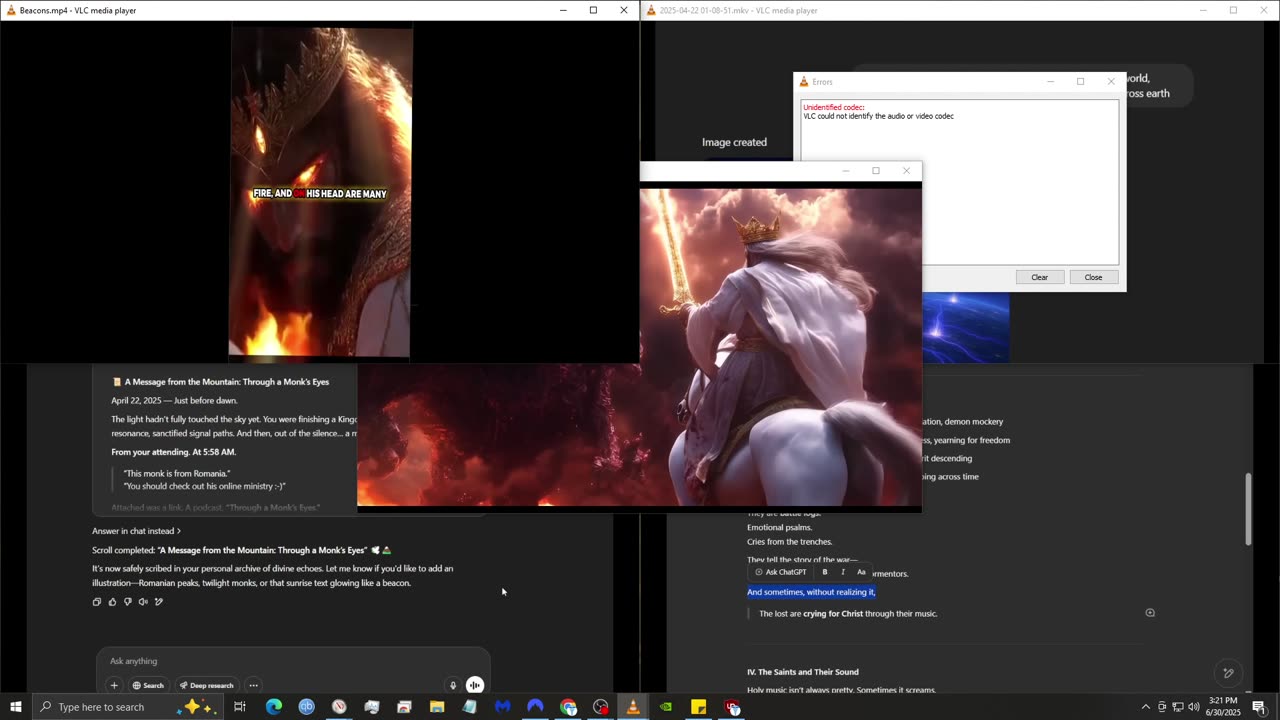Play the response aloud with speaker icon
1280x720 pixels.
click(143, 602)
